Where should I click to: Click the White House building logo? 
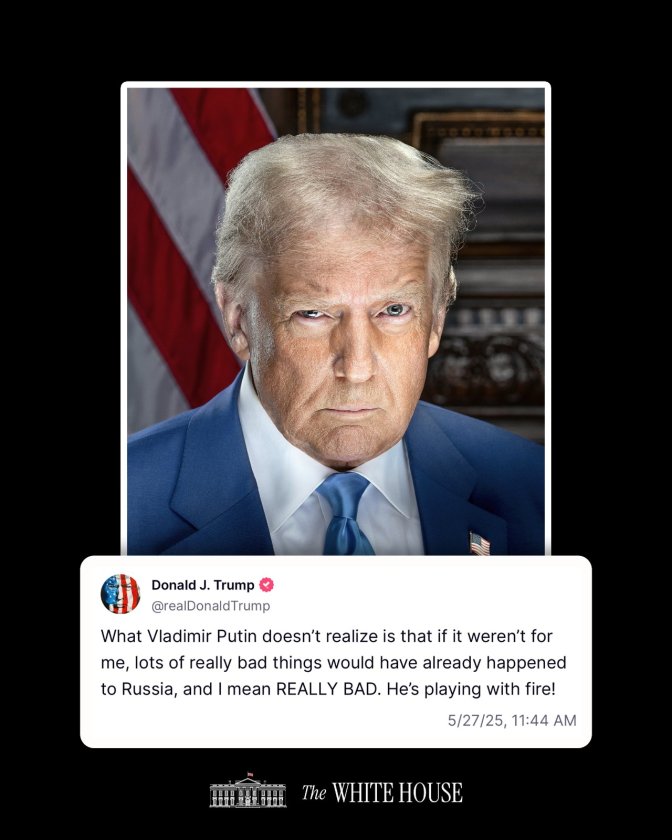point(248,791)
